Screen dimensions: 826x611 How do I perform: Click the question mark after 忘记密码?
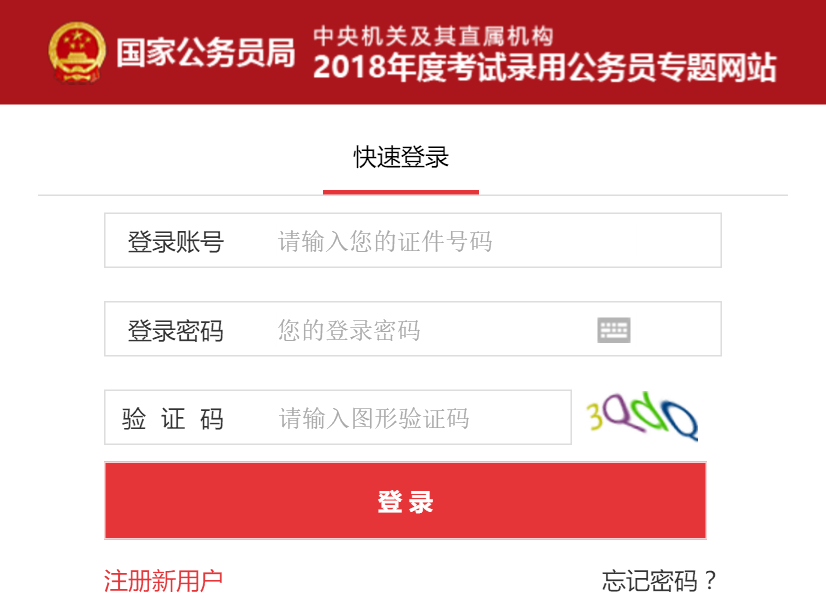click(710, 581)
